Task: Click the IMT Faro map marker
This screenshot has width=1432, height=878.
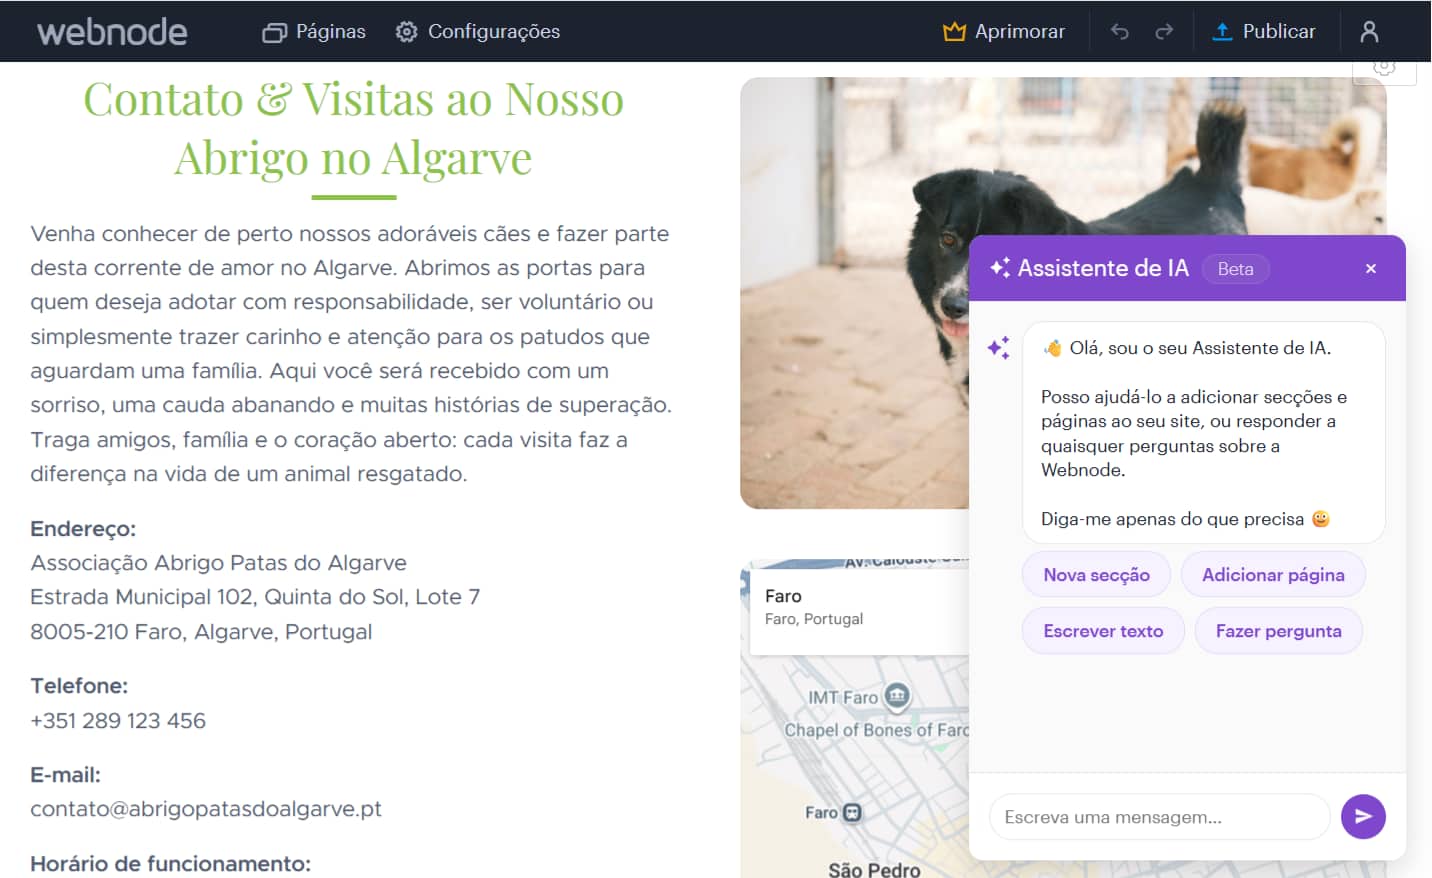Action: coord(897,696)
